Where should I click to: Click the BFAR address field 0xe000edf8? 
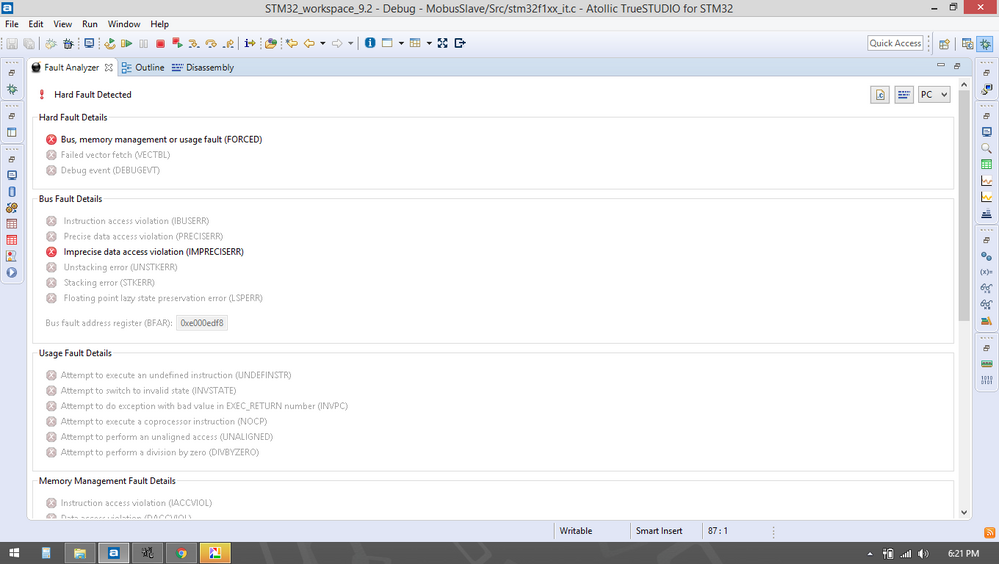click(201, 323)
